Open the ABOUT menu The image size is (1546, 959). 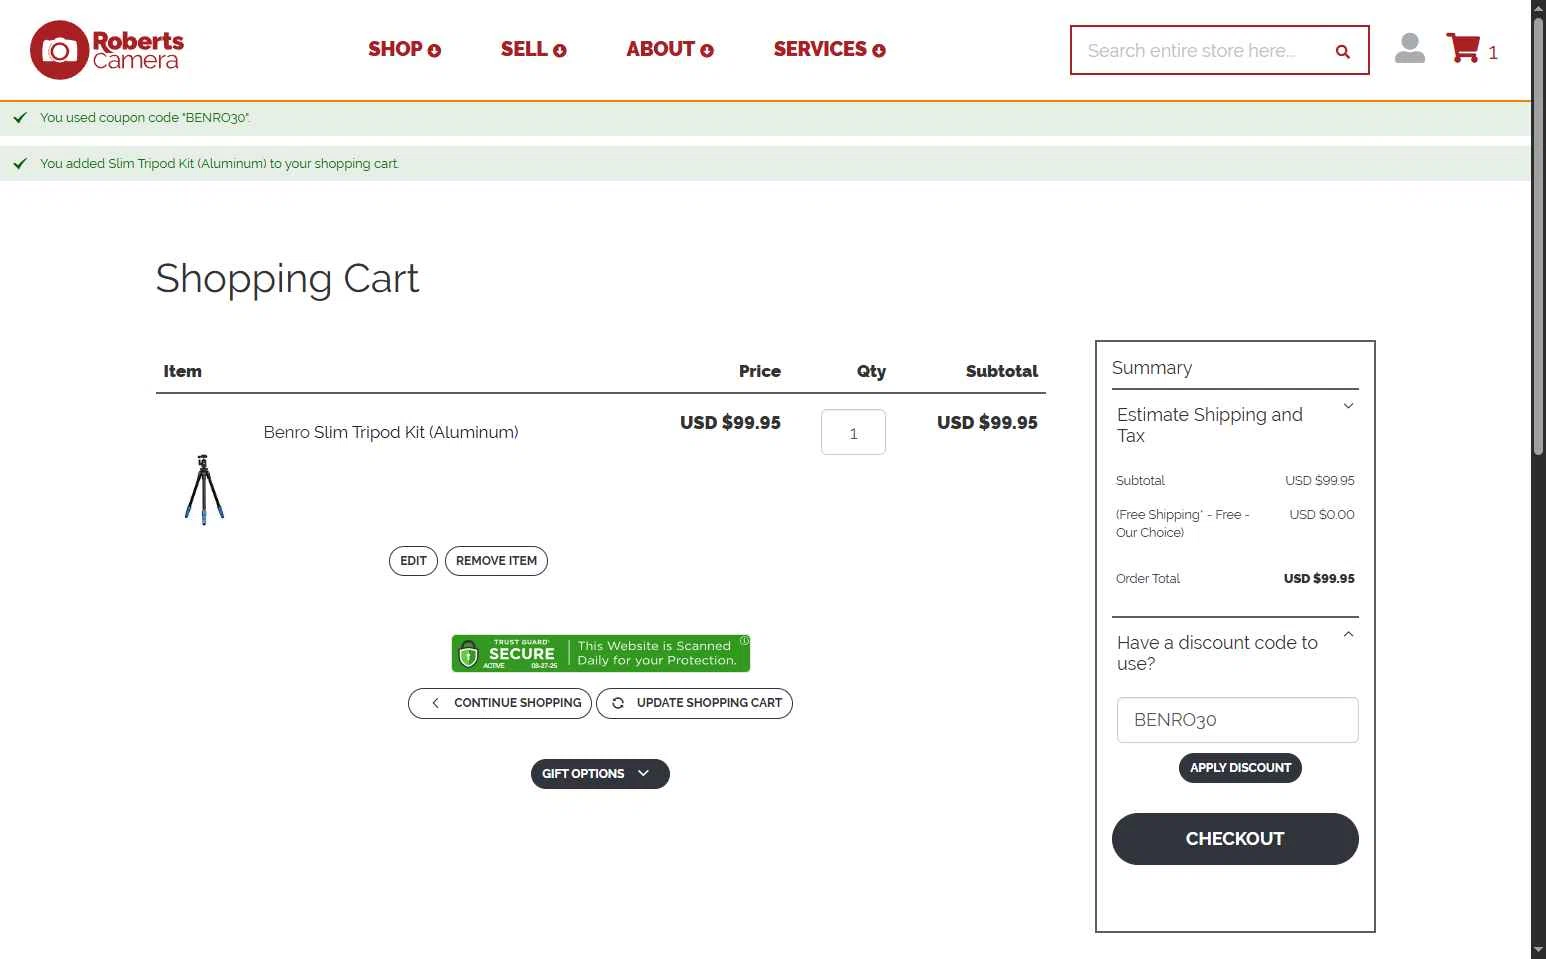pyautogui.click(x=669, y=49)
